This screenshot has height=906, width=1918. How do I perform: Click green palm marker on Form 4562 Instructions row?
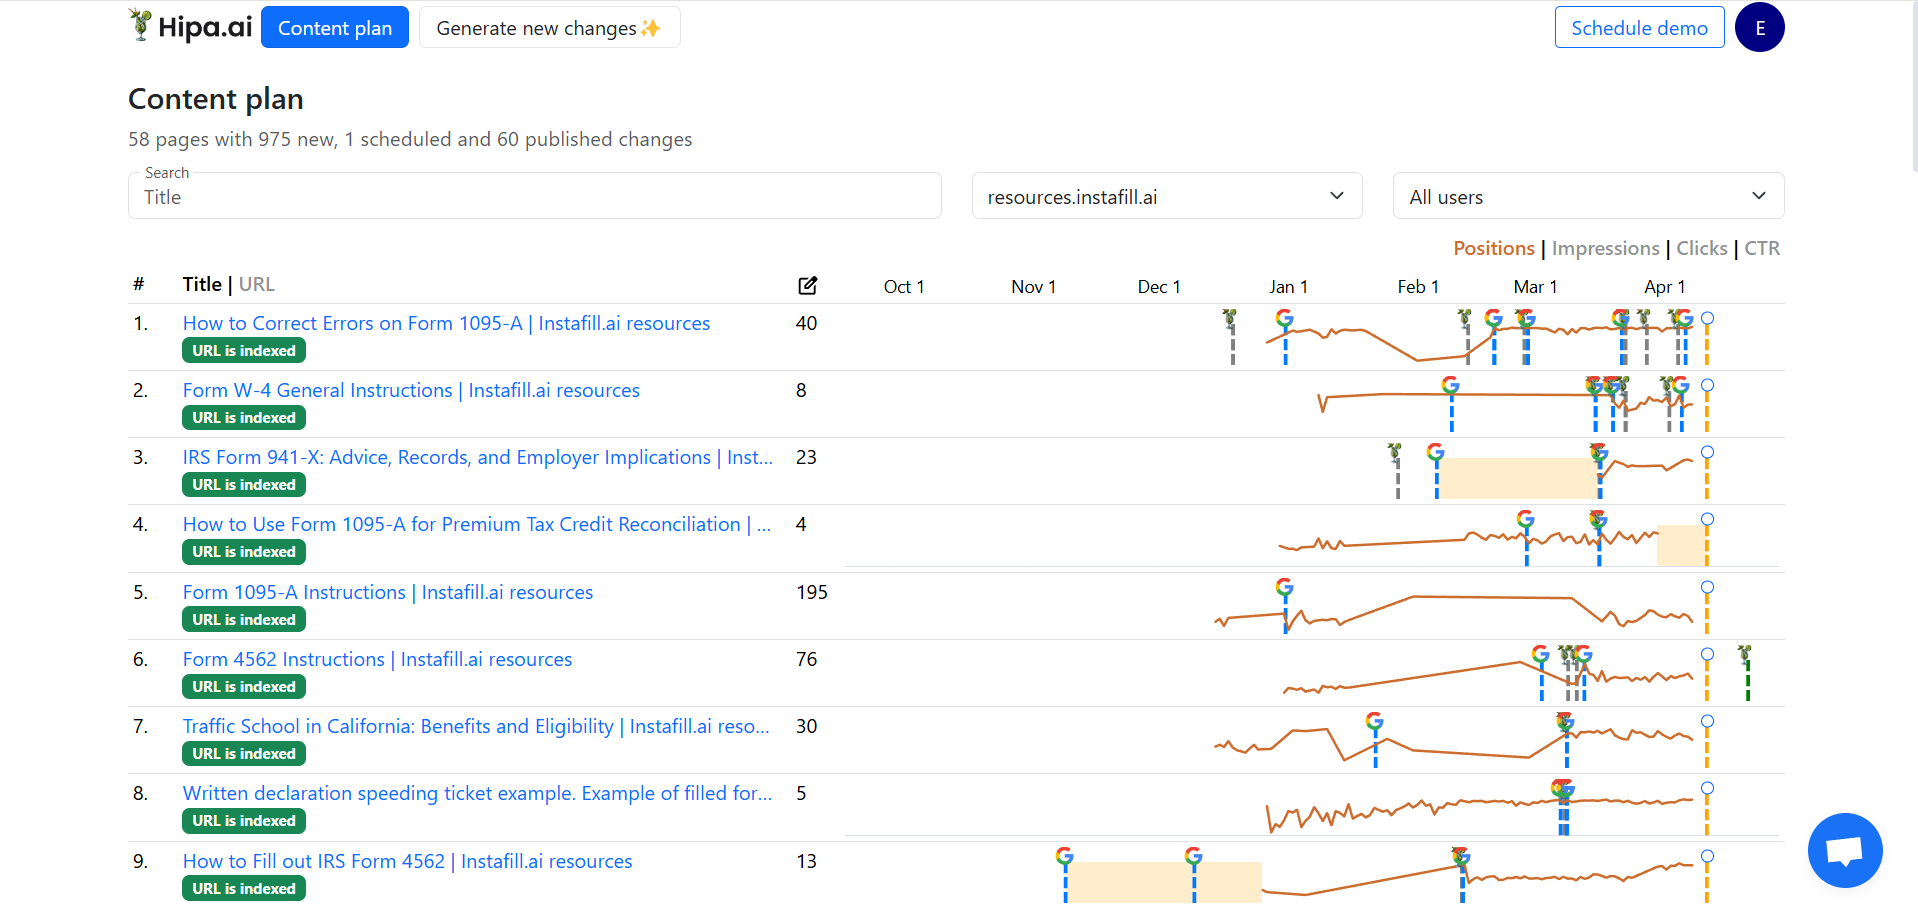pyautogui.click(x=1745, y=656)
